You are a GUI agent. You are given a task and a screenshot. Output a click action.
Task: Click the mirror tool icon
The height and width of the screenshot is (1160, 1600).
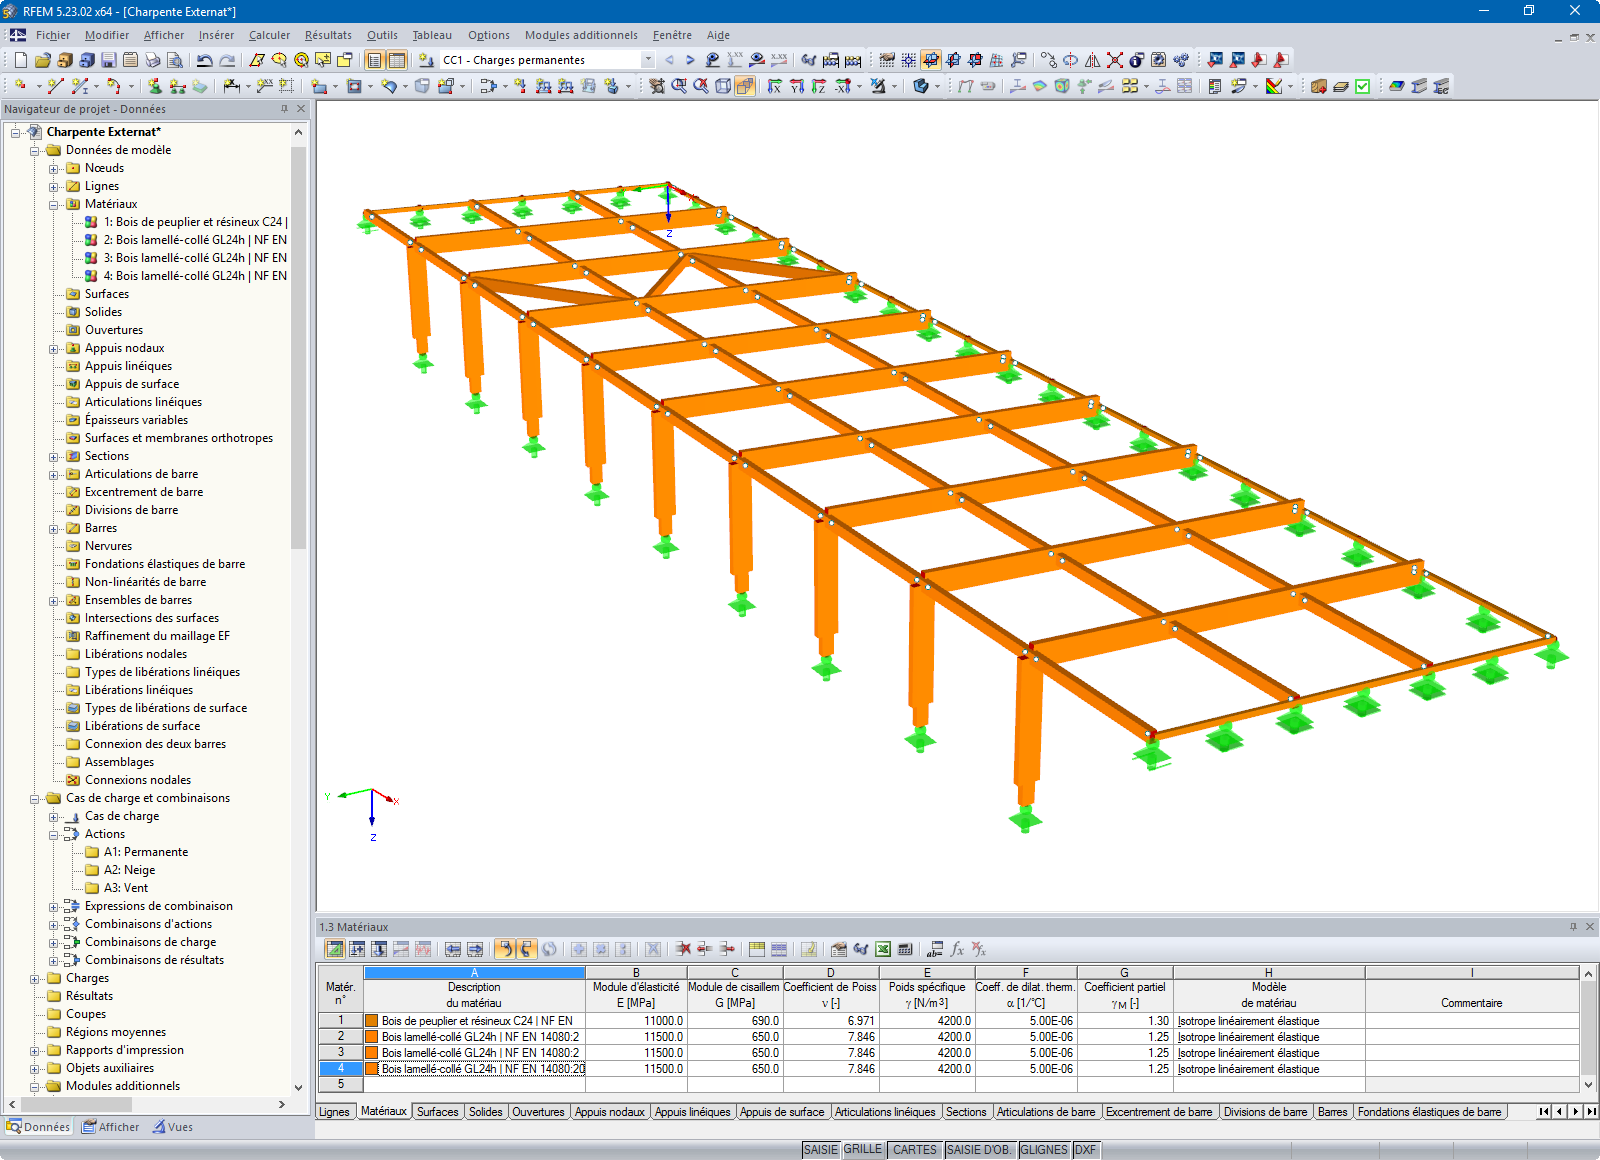click(1092, 60)
